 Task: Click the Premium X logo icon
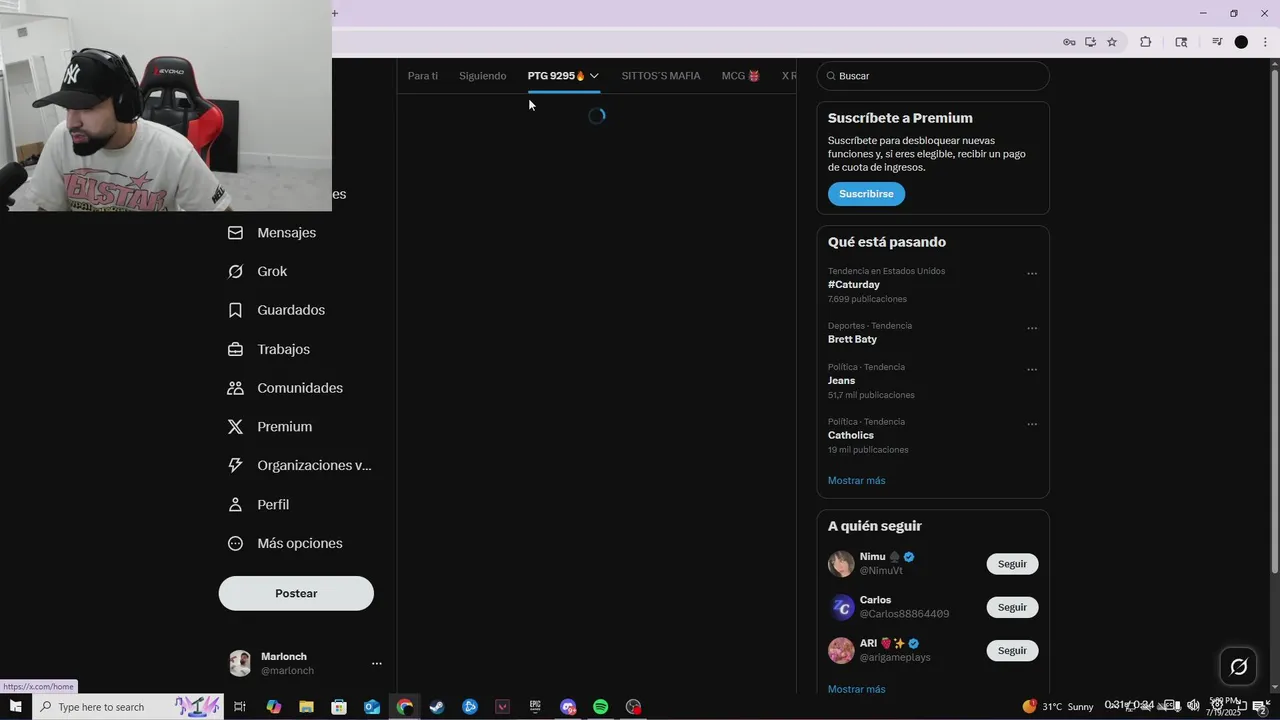point(235,426)
